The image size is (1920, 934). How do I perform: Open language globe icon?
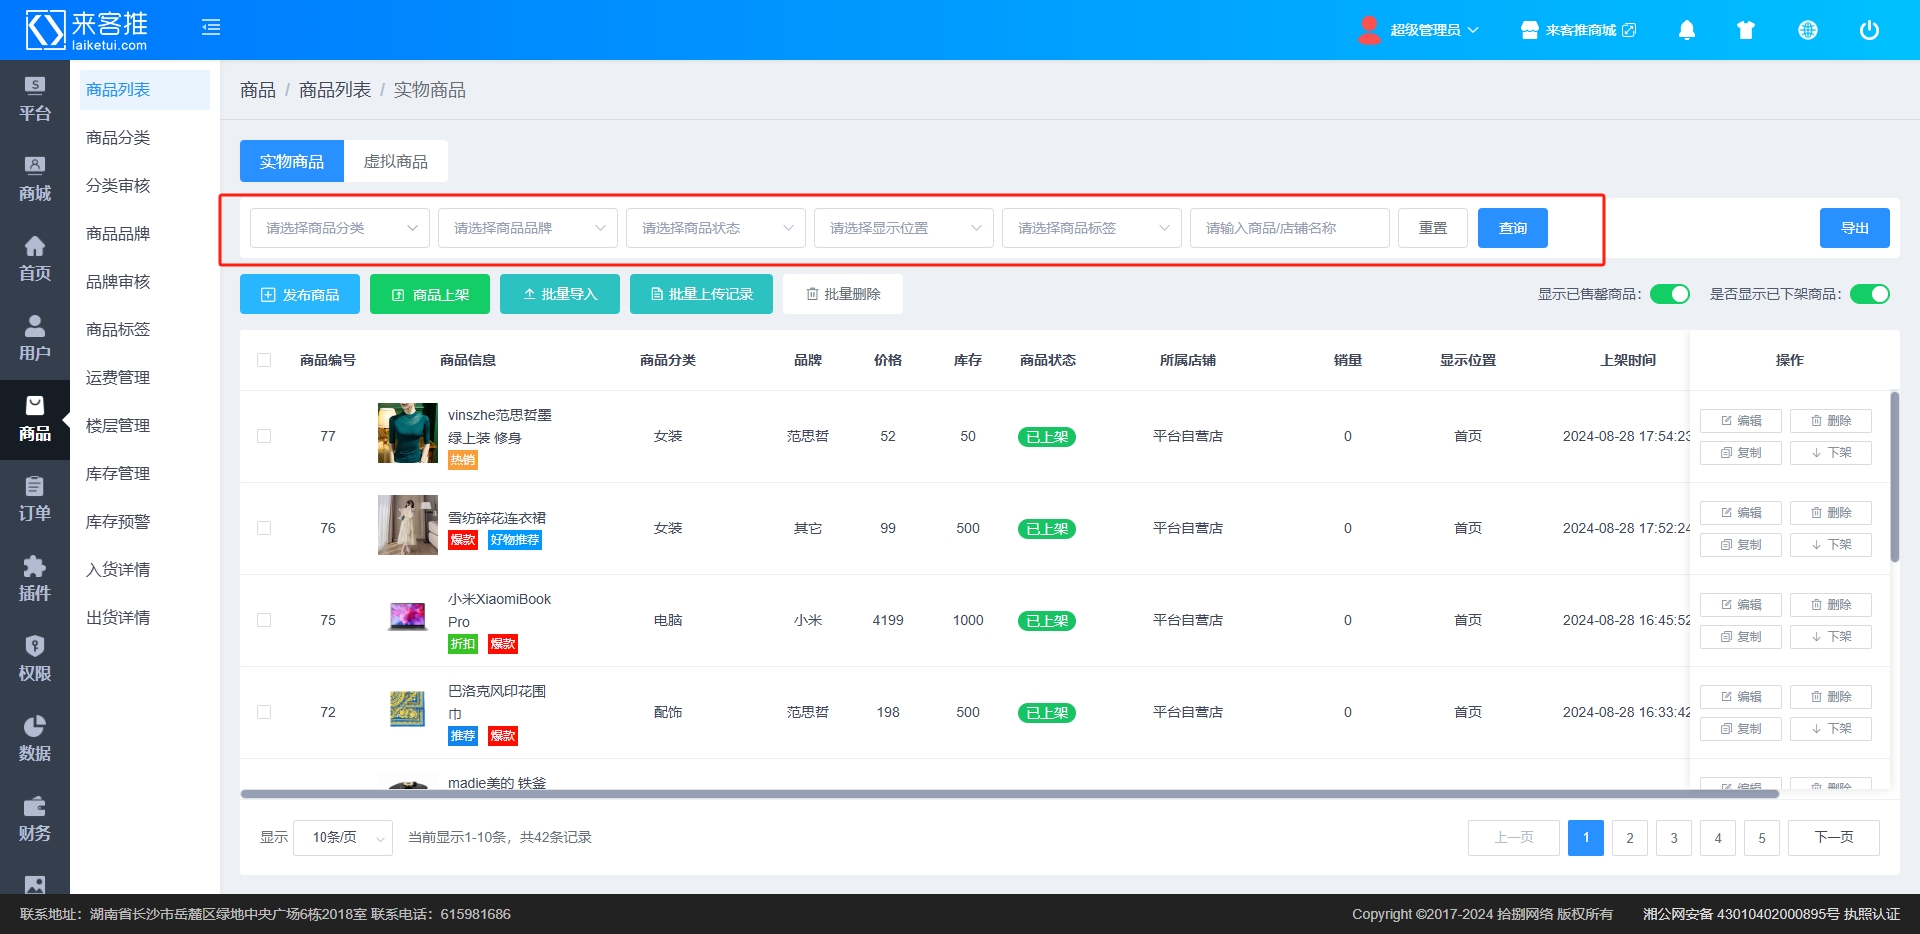[1807, 30]
